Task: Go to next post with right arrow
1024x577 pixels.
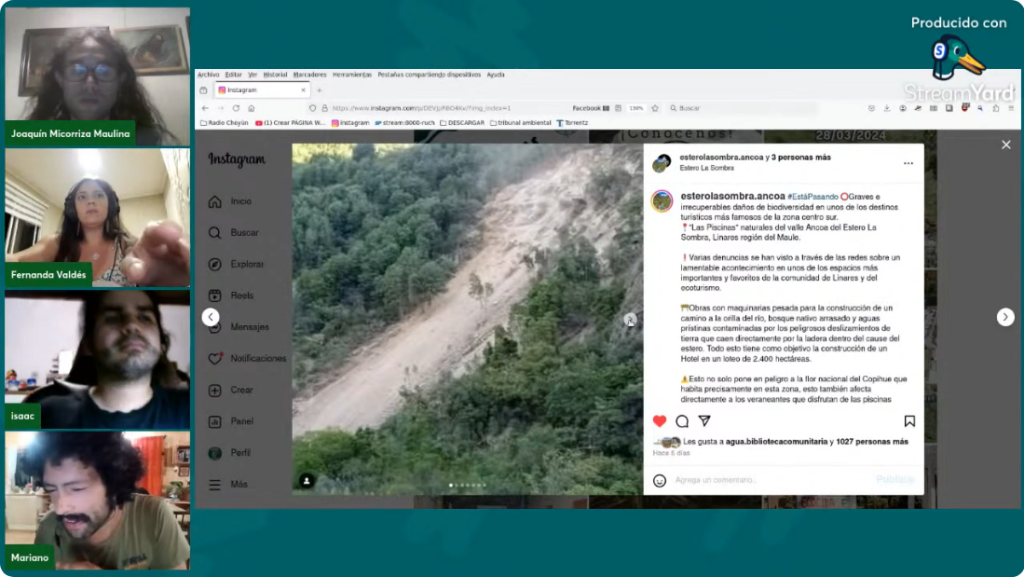Action: click(x=1005, y=317)
